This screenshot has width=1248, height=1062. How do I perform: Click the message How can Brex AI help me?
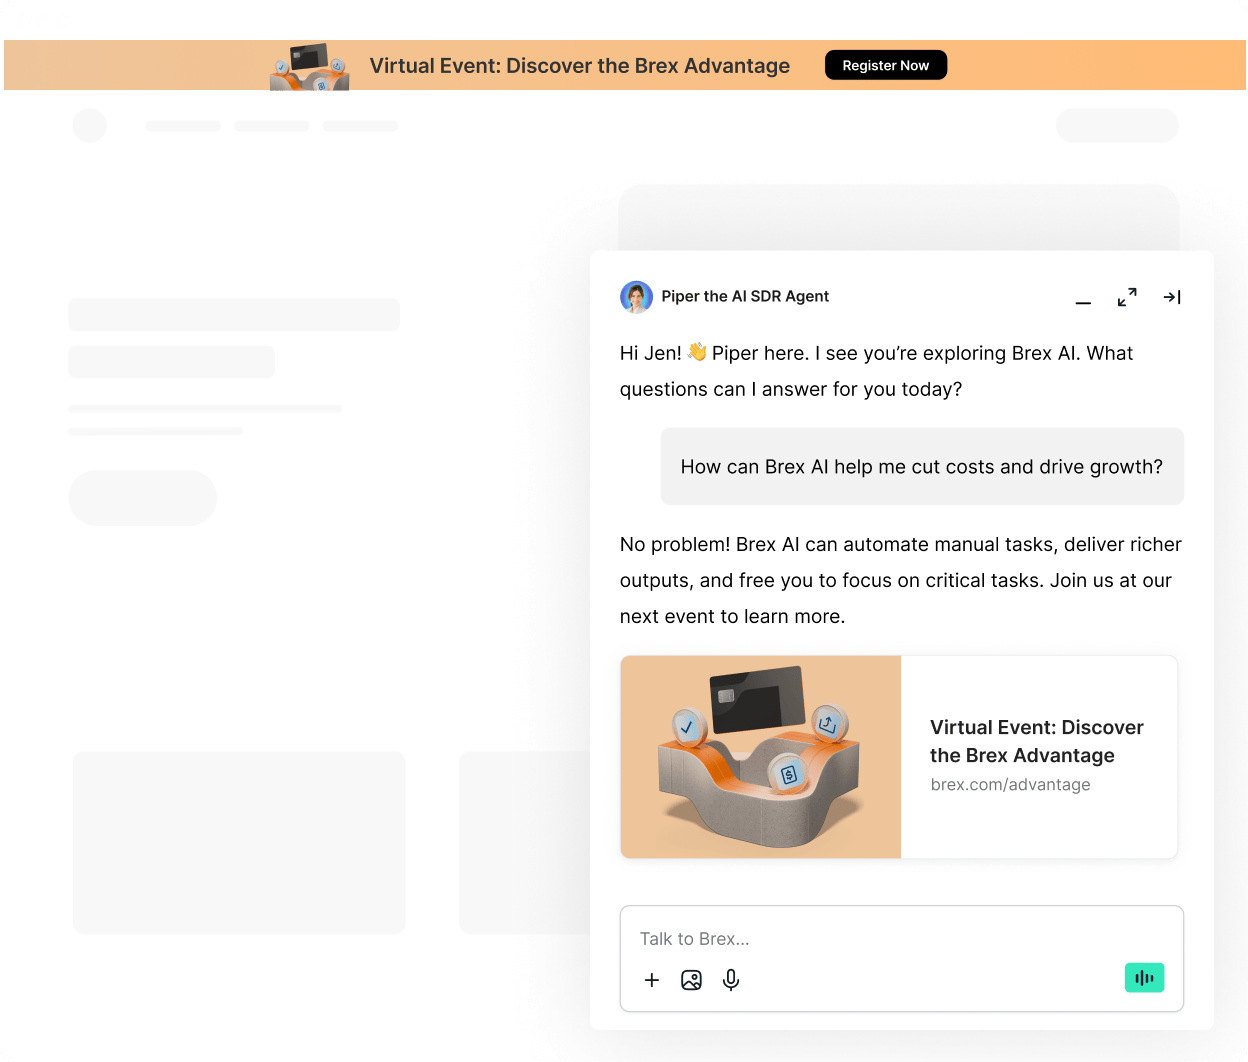tap(922, 467)
